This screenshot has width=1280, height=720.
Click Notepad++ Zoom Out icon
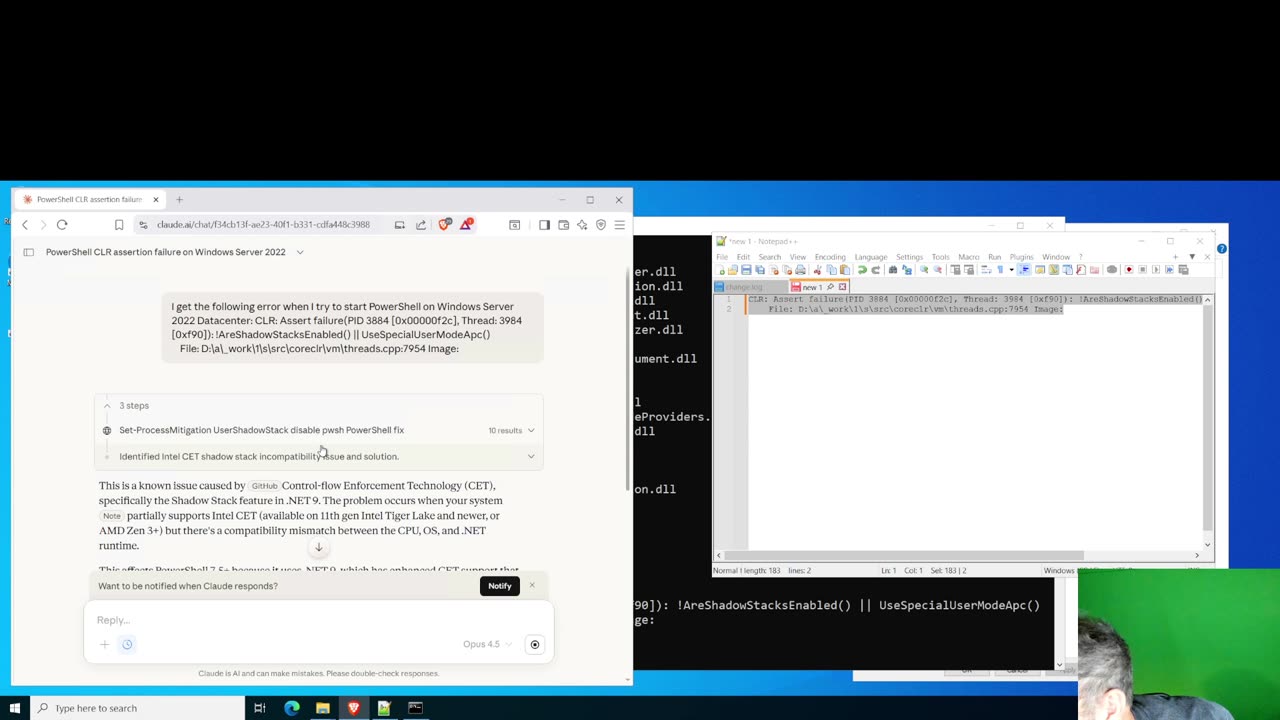coord(937,269)
